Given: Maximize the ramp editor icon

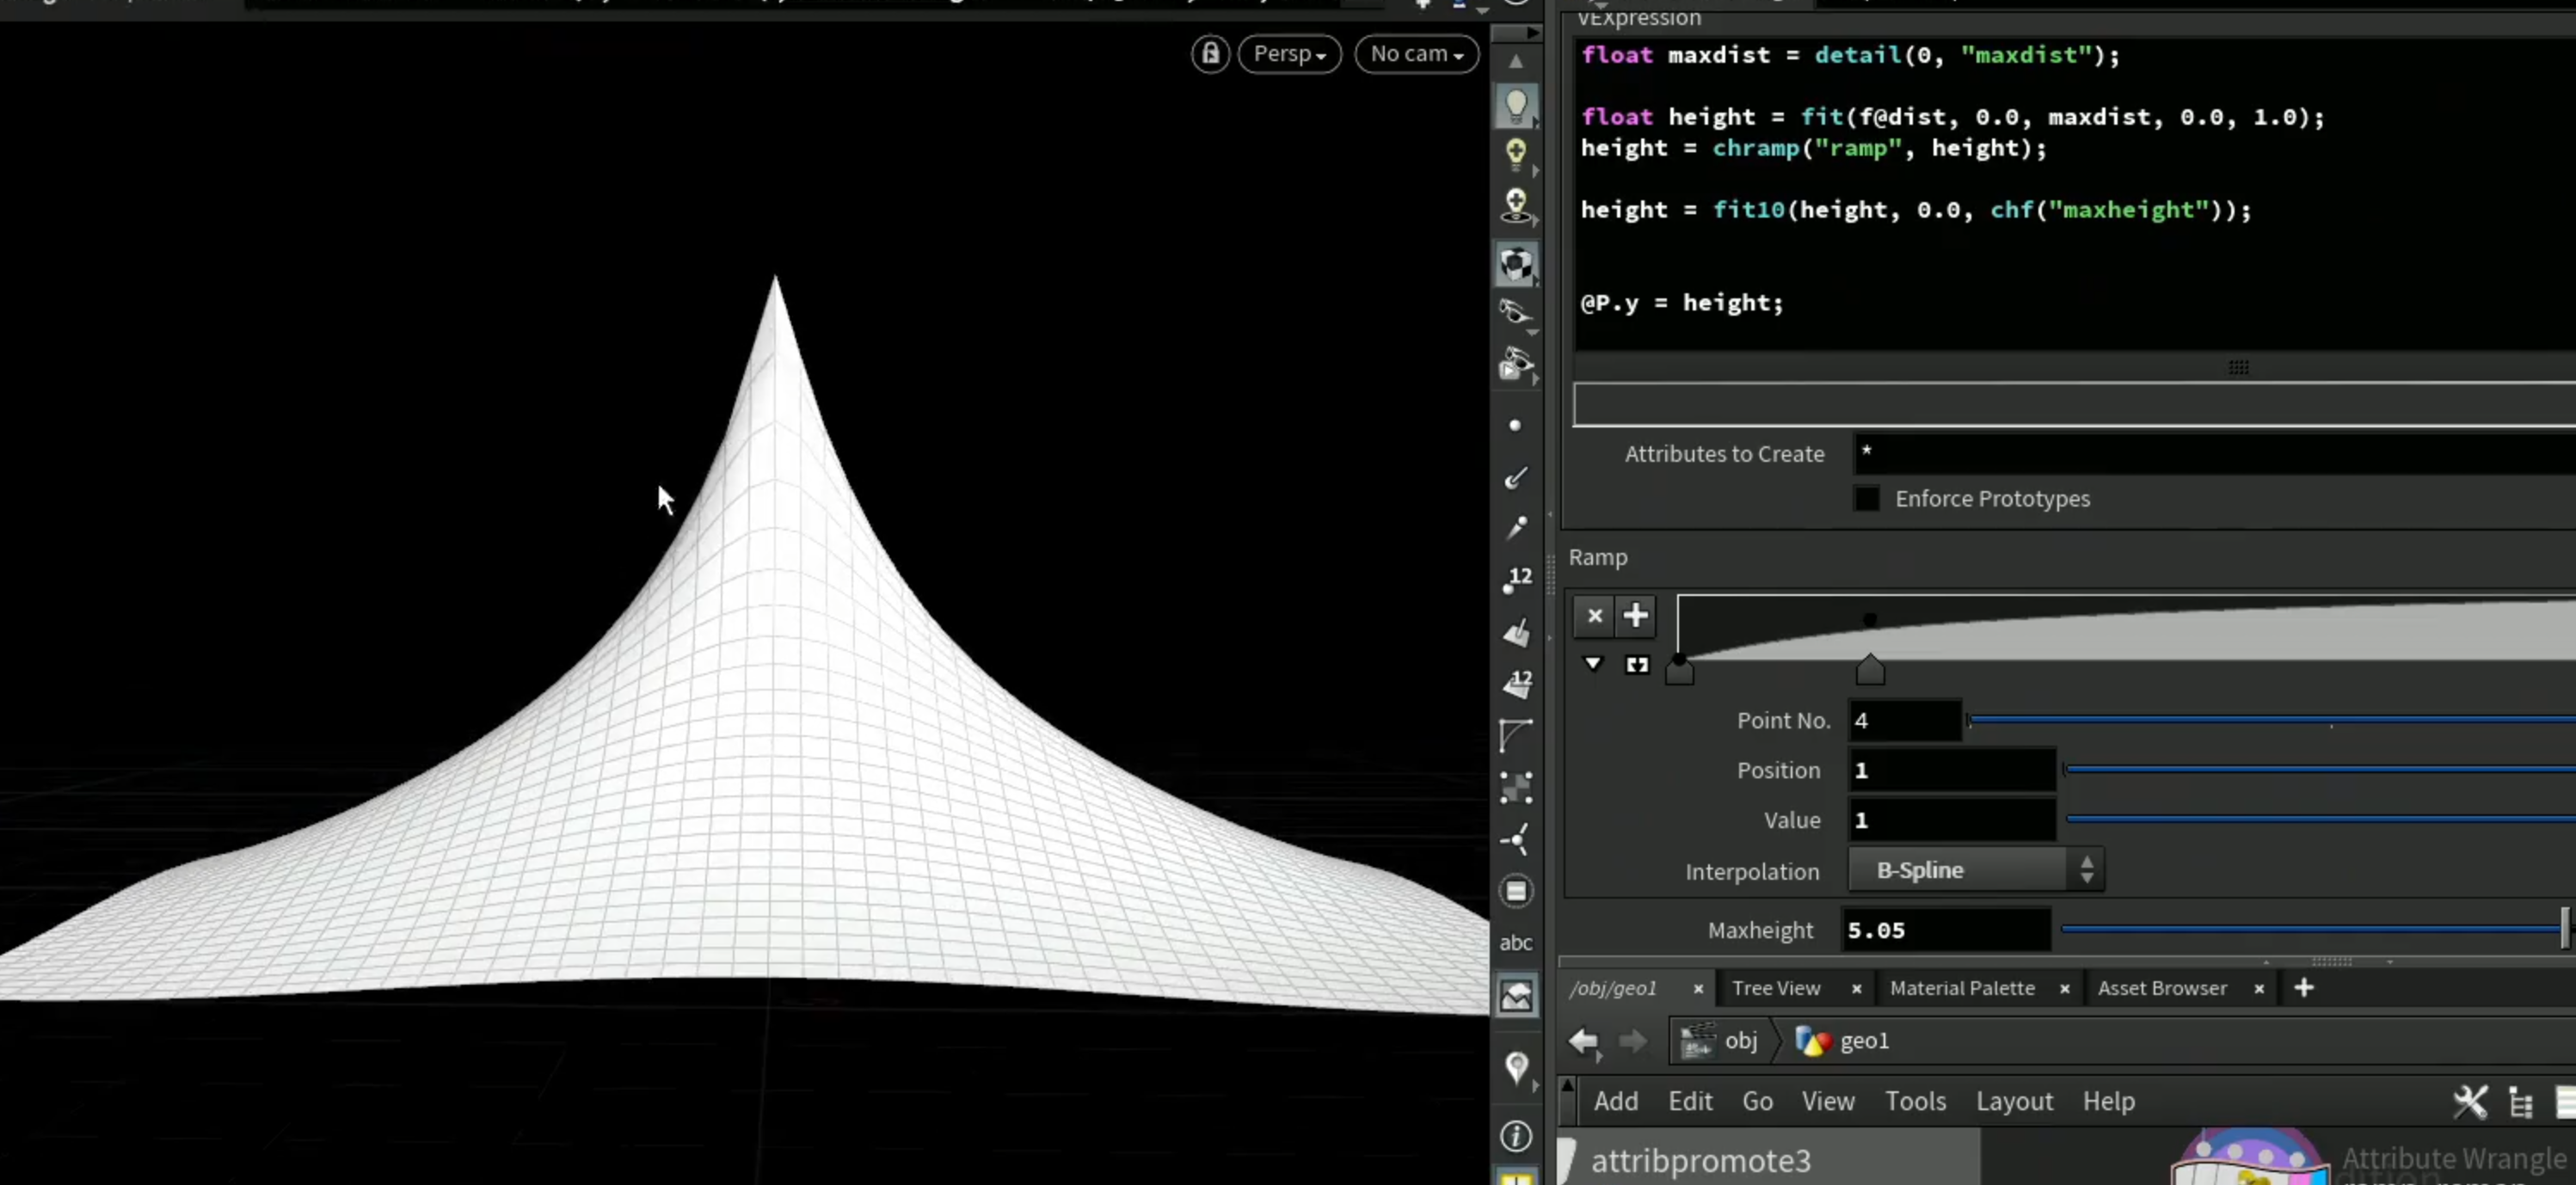Looking at the screenshot, I should (x=1636, y=665).
